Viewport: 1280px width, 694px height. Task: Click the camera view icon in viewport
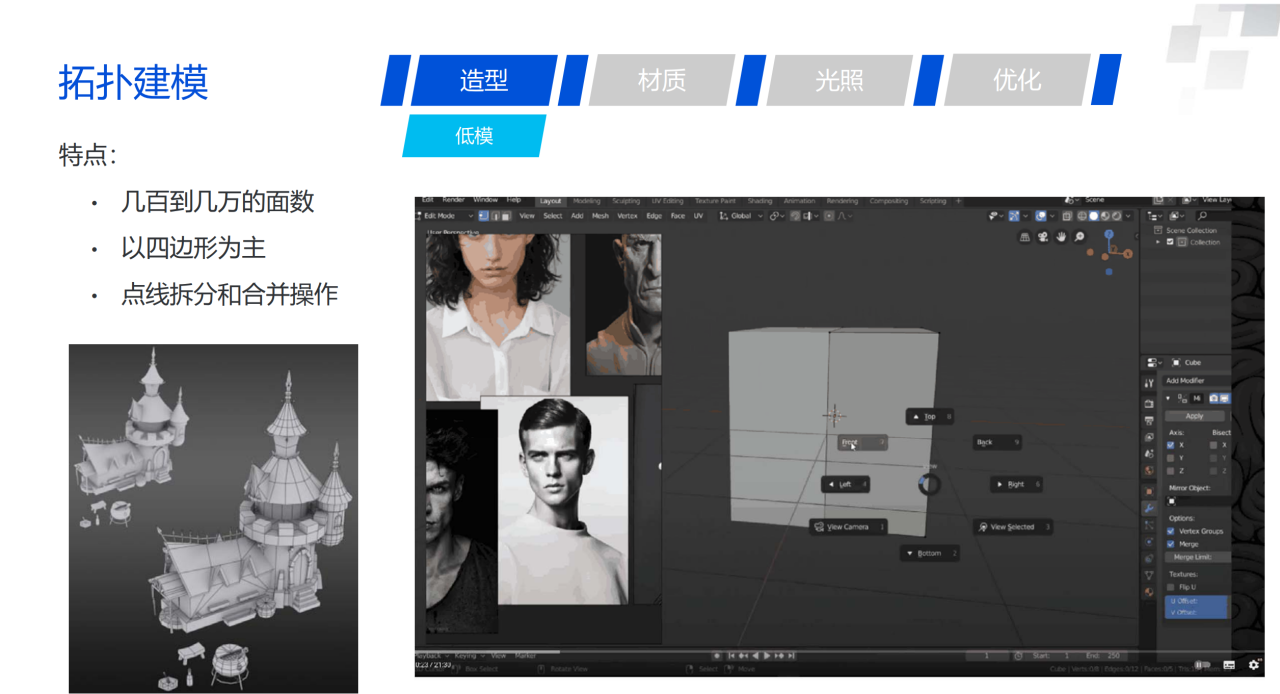(x=1043, y=237)
